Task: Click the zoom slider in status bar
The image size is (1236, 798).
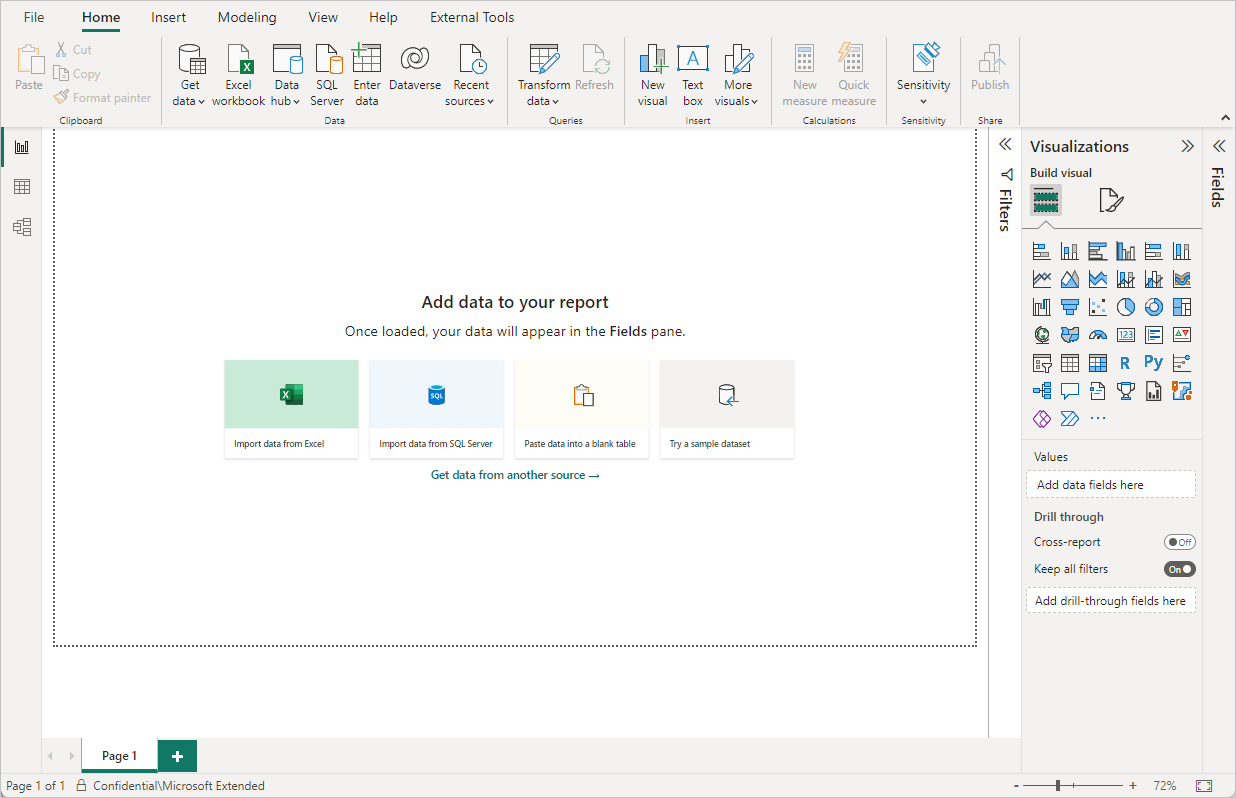Action: coord(1058,786)
